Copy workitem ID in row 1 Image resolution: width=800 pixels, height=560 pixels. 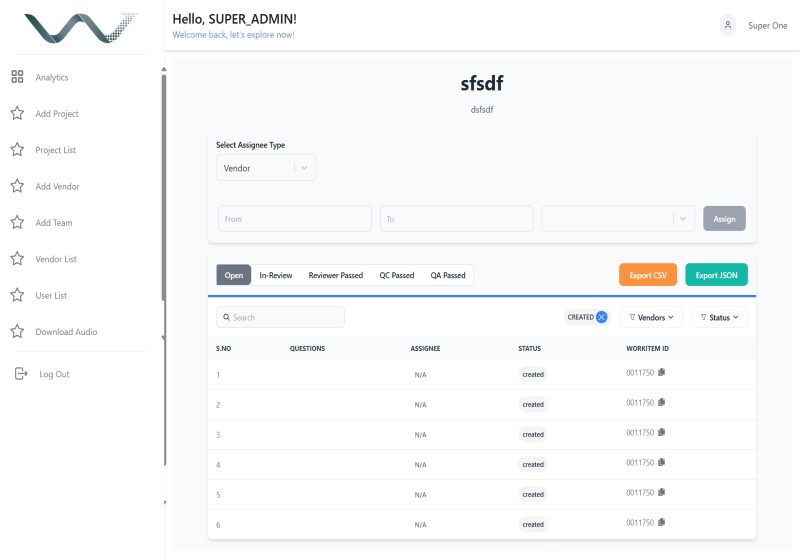pos(662,372)
